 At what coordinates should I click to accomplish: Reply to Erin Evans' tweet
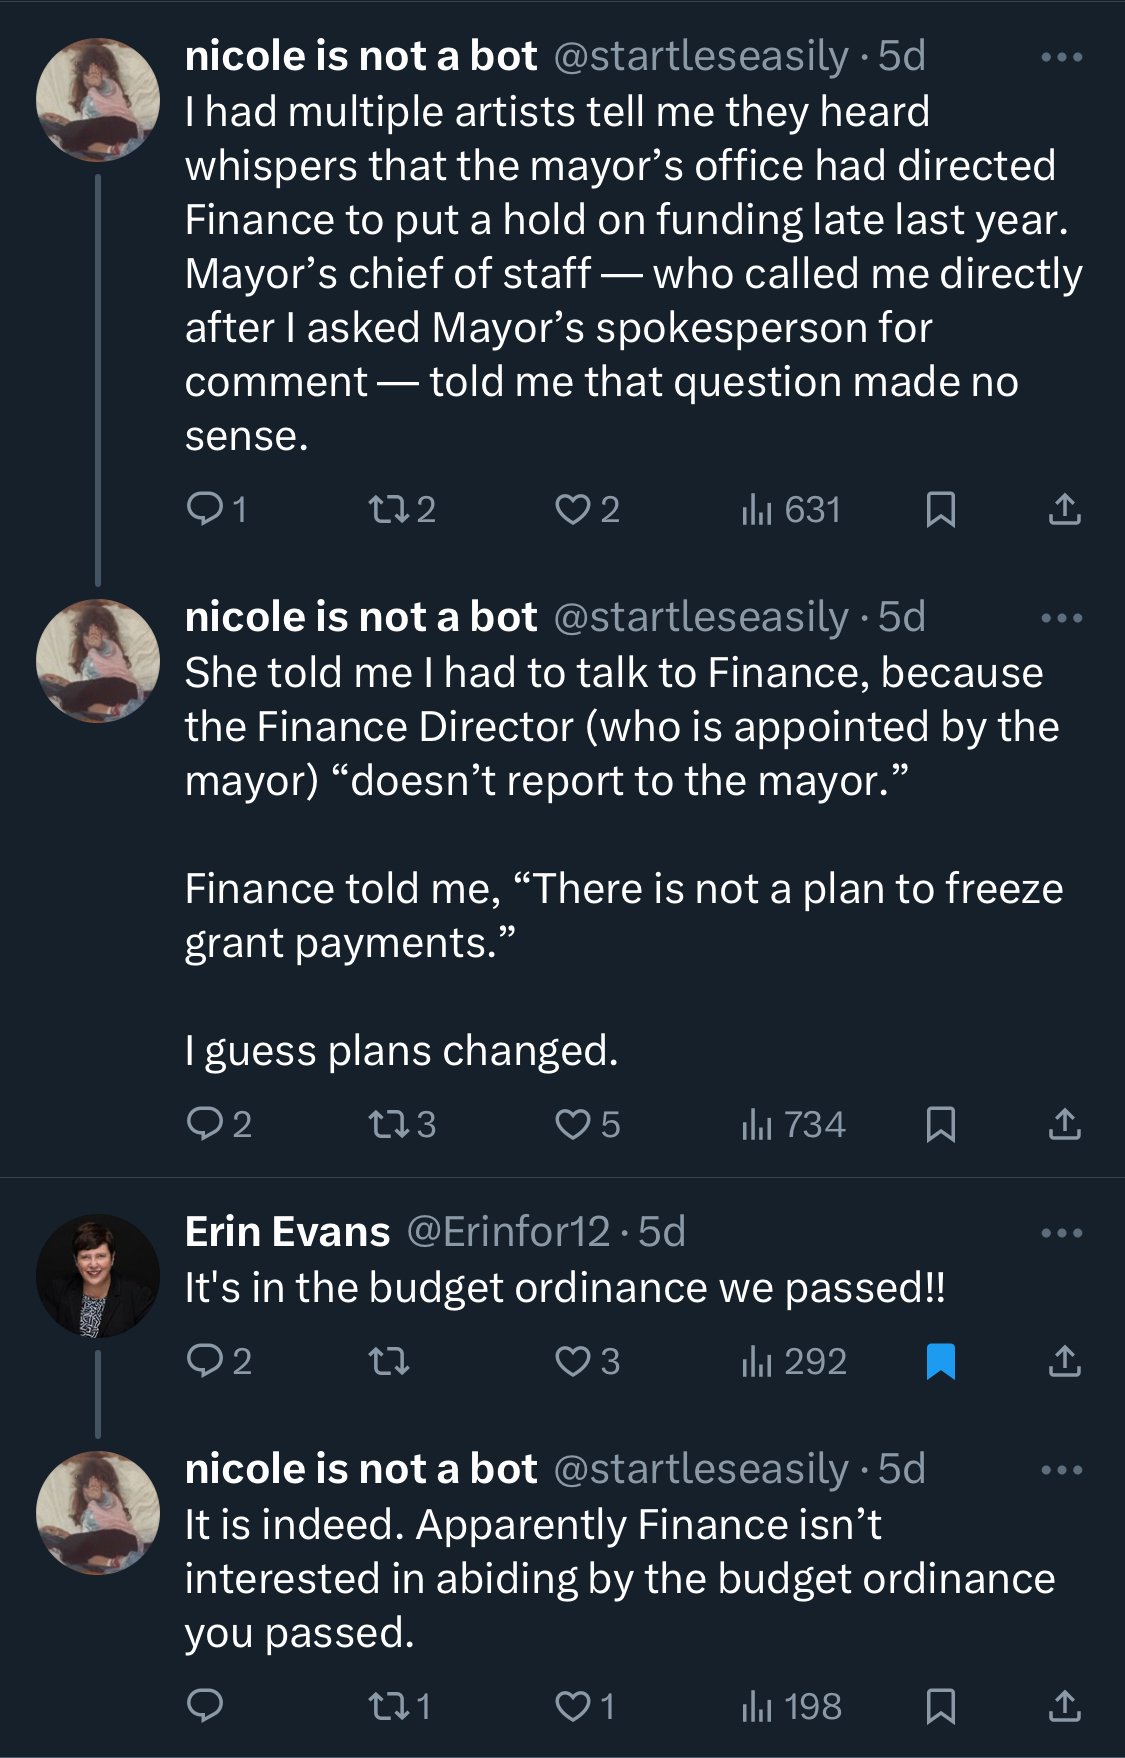point(206,1362)
